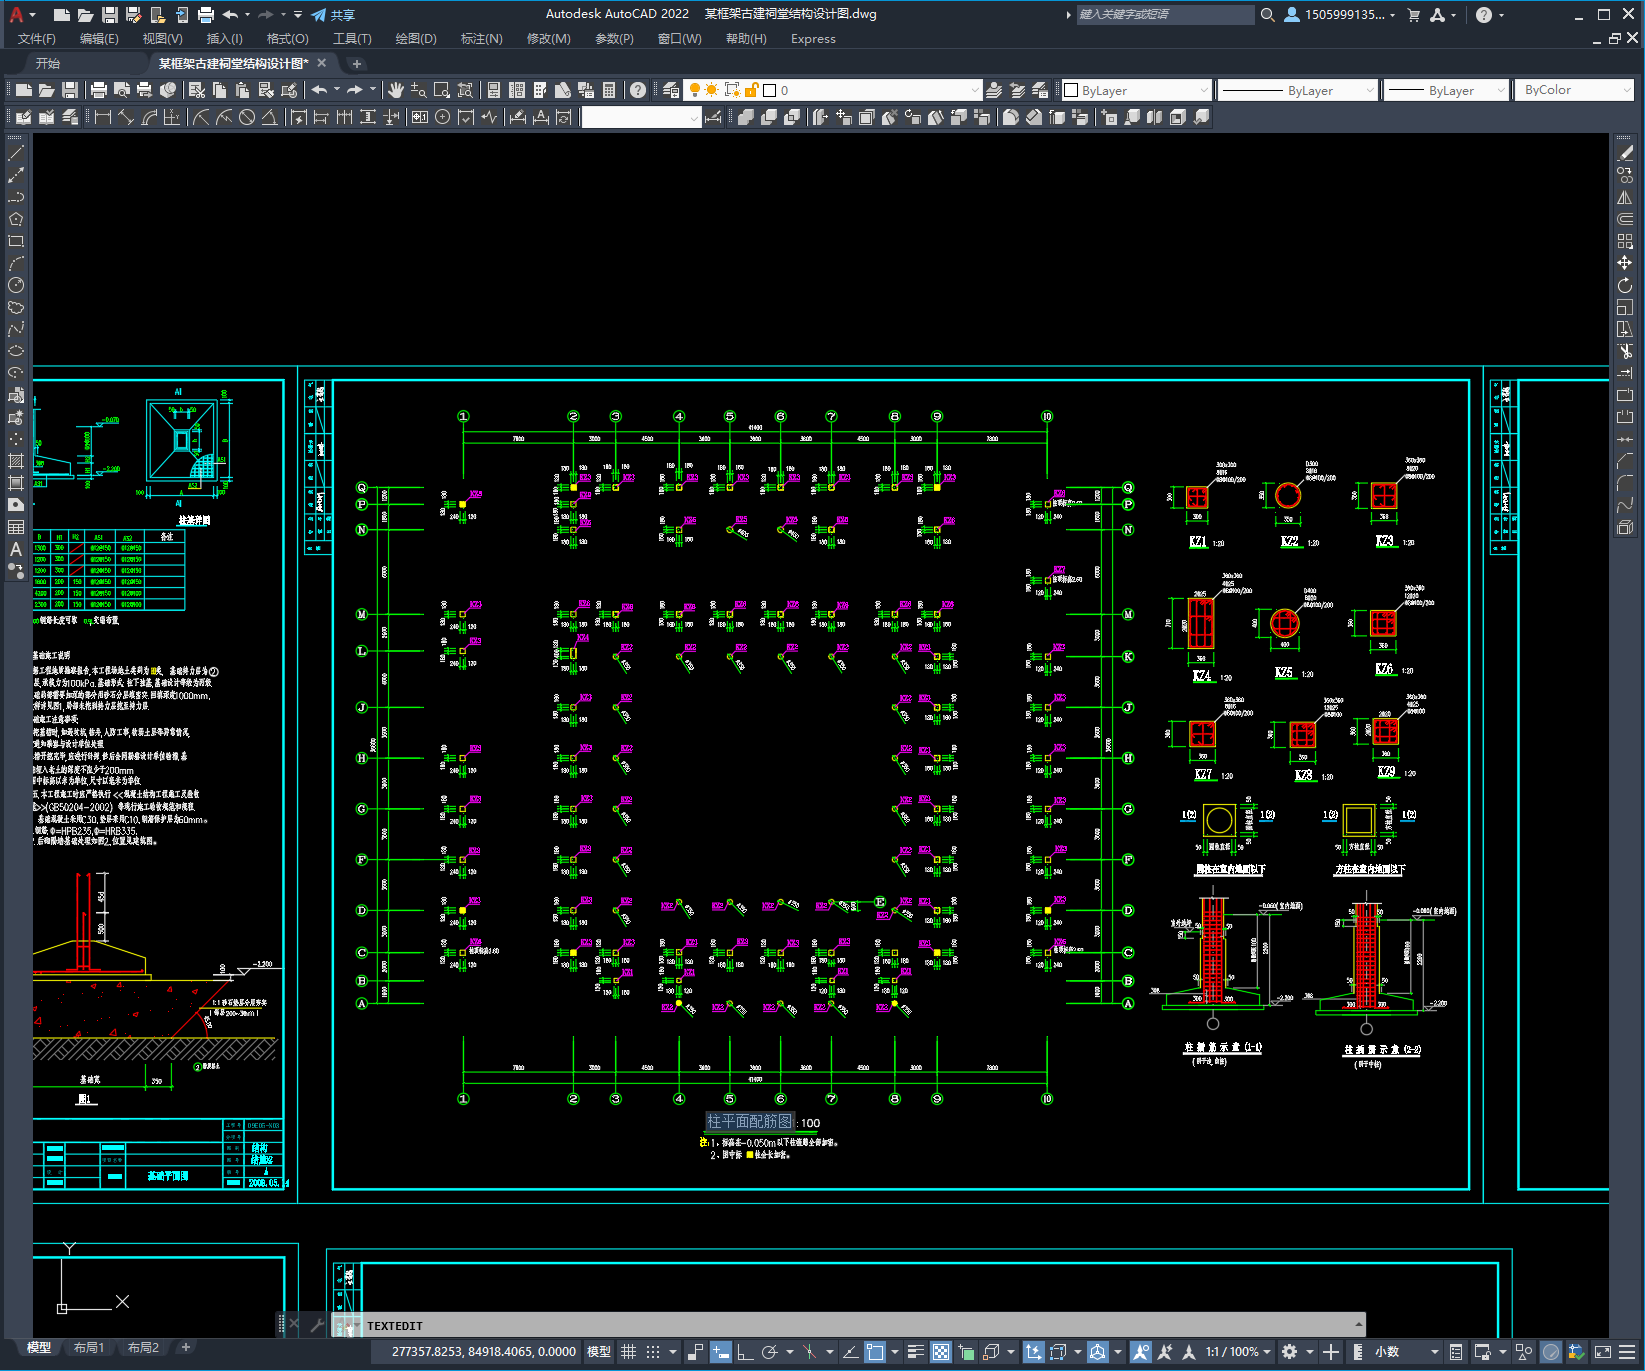Viewport: 1645px width, 1371px height.
Task: Select the Move modify tool
Action: click(x=1625, y=263)
